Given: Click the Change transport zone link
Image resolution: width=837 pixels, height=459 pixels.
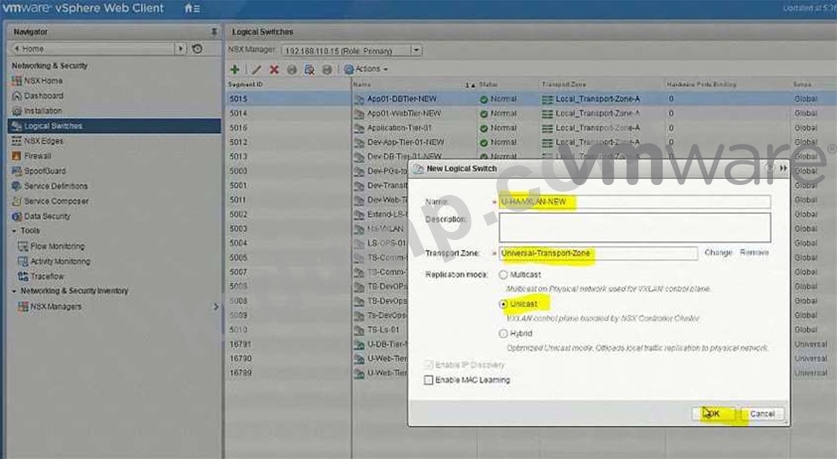Looking at the screenshot, I should [718, 252].
